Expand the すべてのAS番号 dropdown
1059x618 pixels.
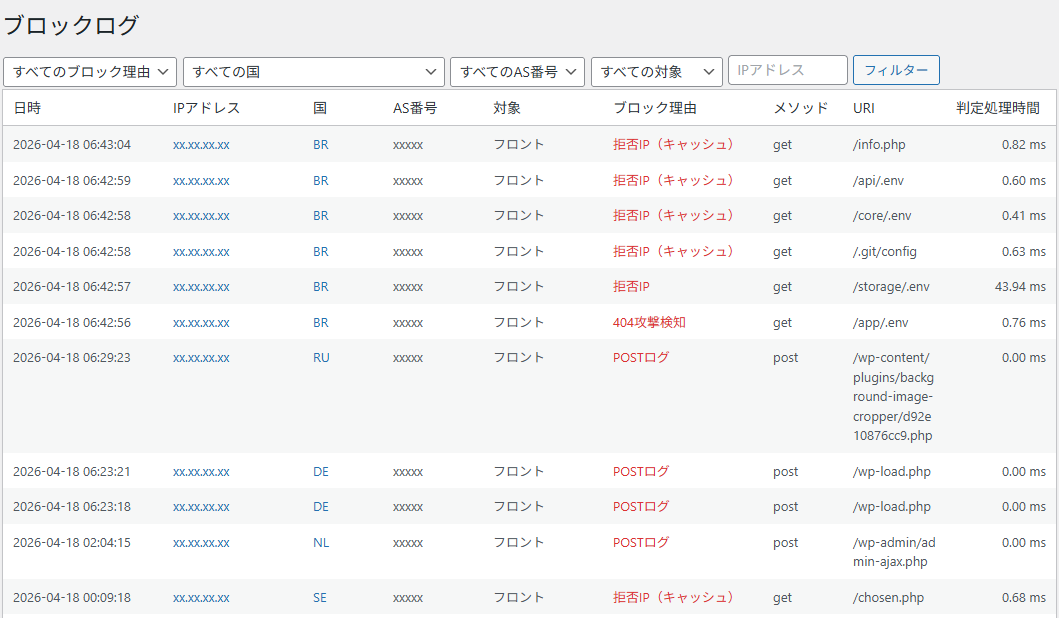point(517,72)
